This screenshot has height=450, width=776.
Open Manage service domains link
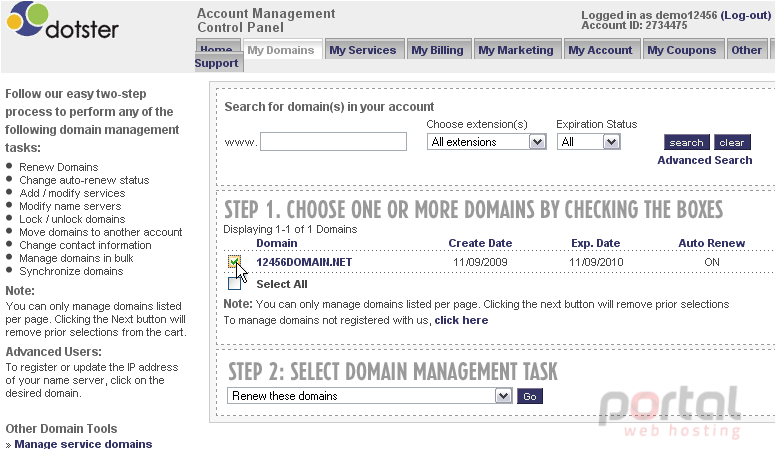tap(83, 444)
